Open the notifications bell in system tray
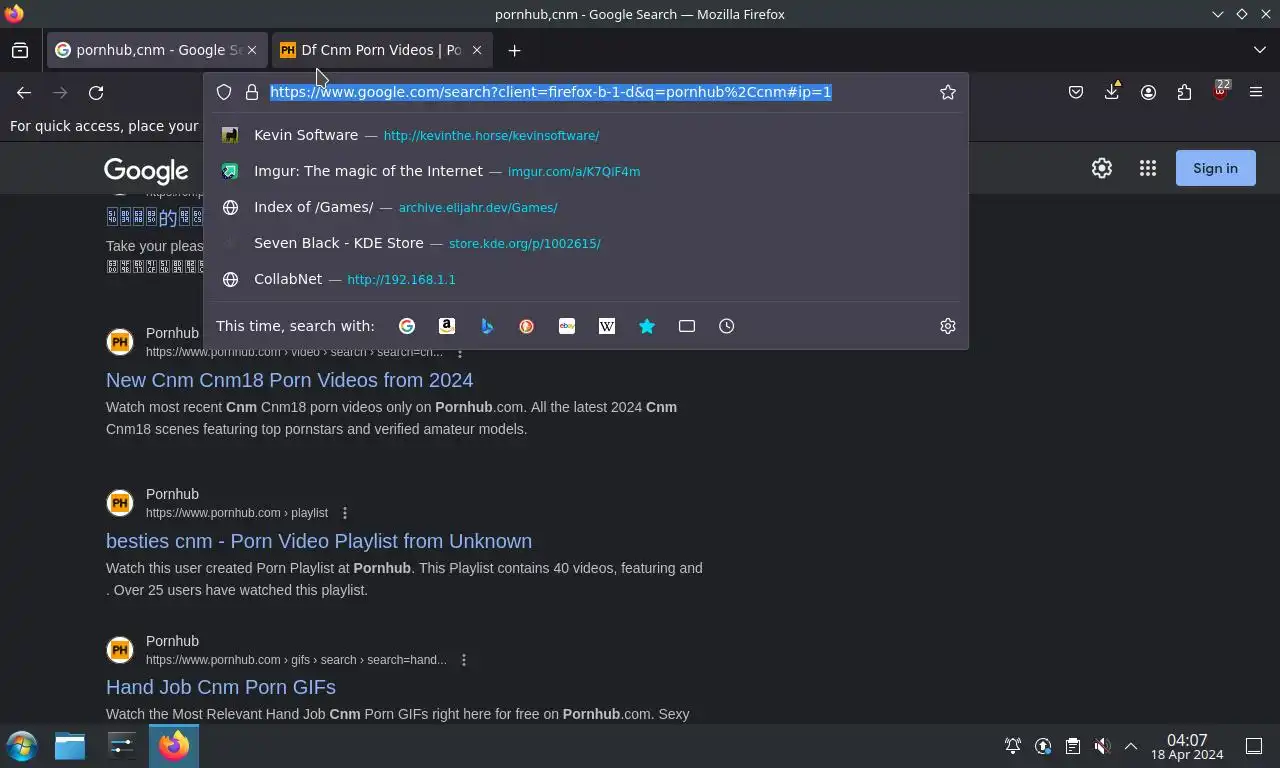 [x=1013, y=746]
